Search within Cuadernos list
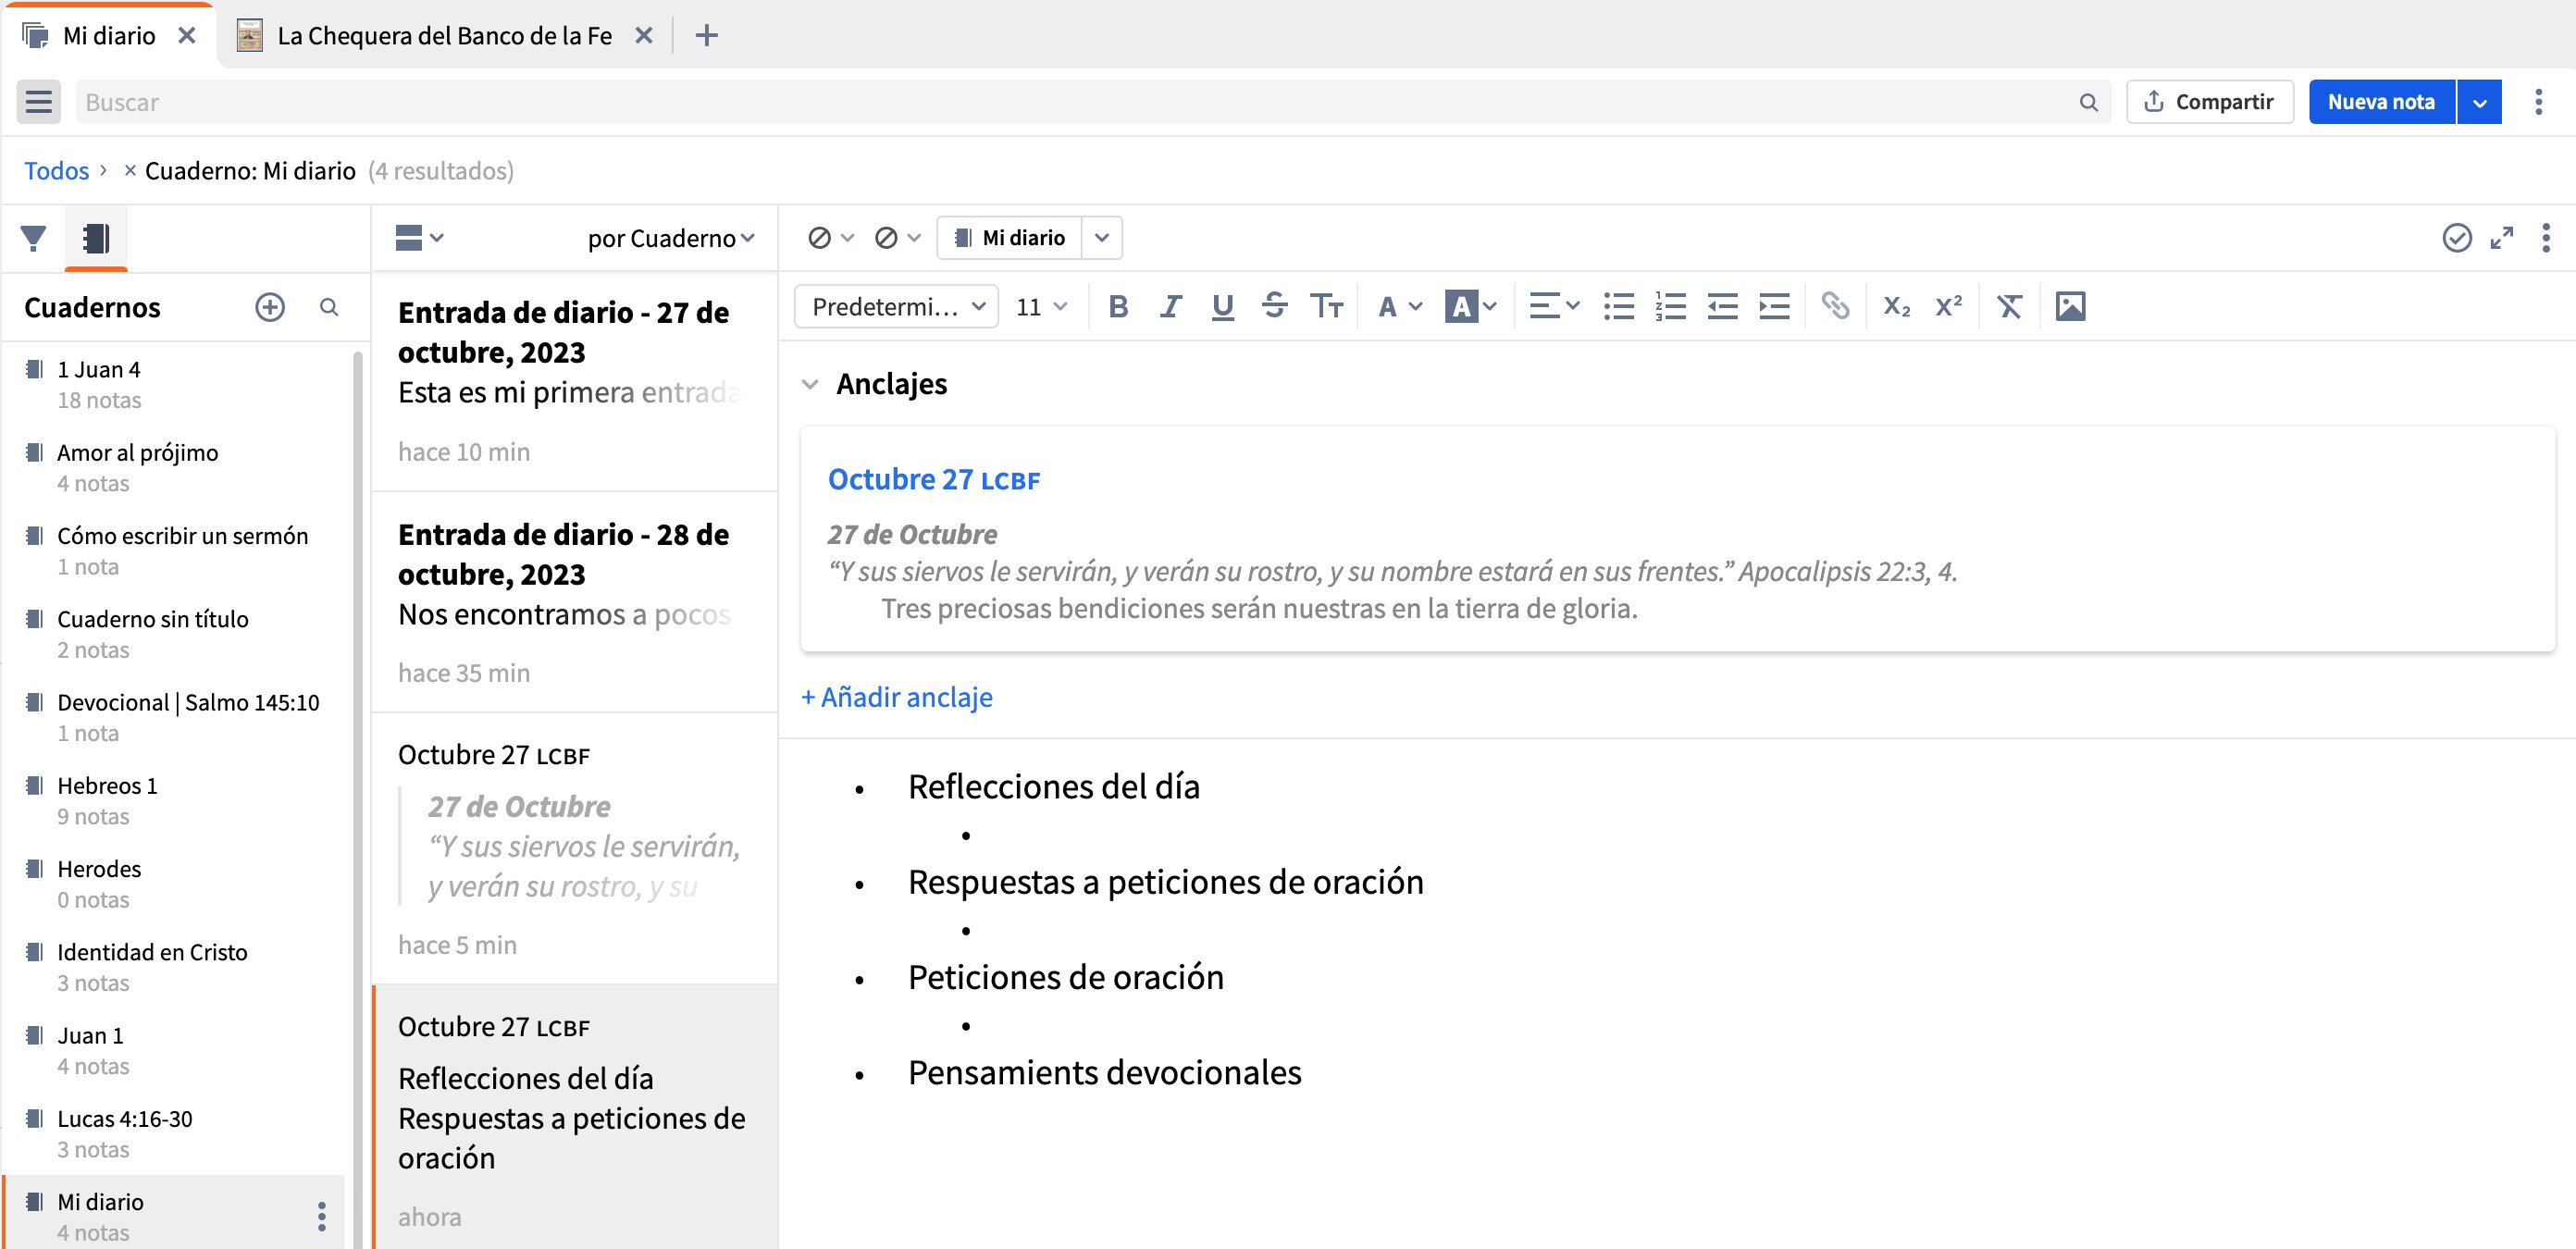Viewport: 2576px width, 1249px height. click(329, 307)
